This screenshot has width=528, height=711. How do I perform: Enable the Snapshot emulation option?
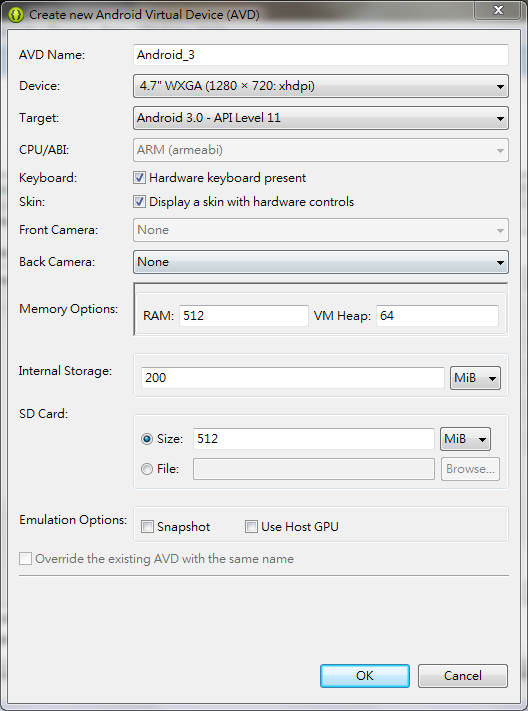pos(147,526)
